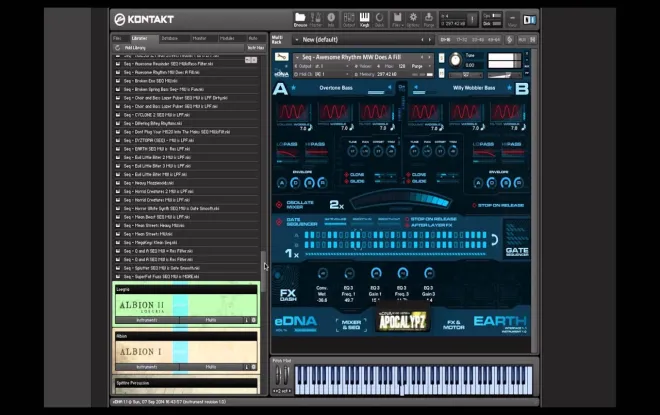This screenshot has width=660, height=415.
Task: Toggle the Gate Sequencer power button
Action: (x=279, y=222)
